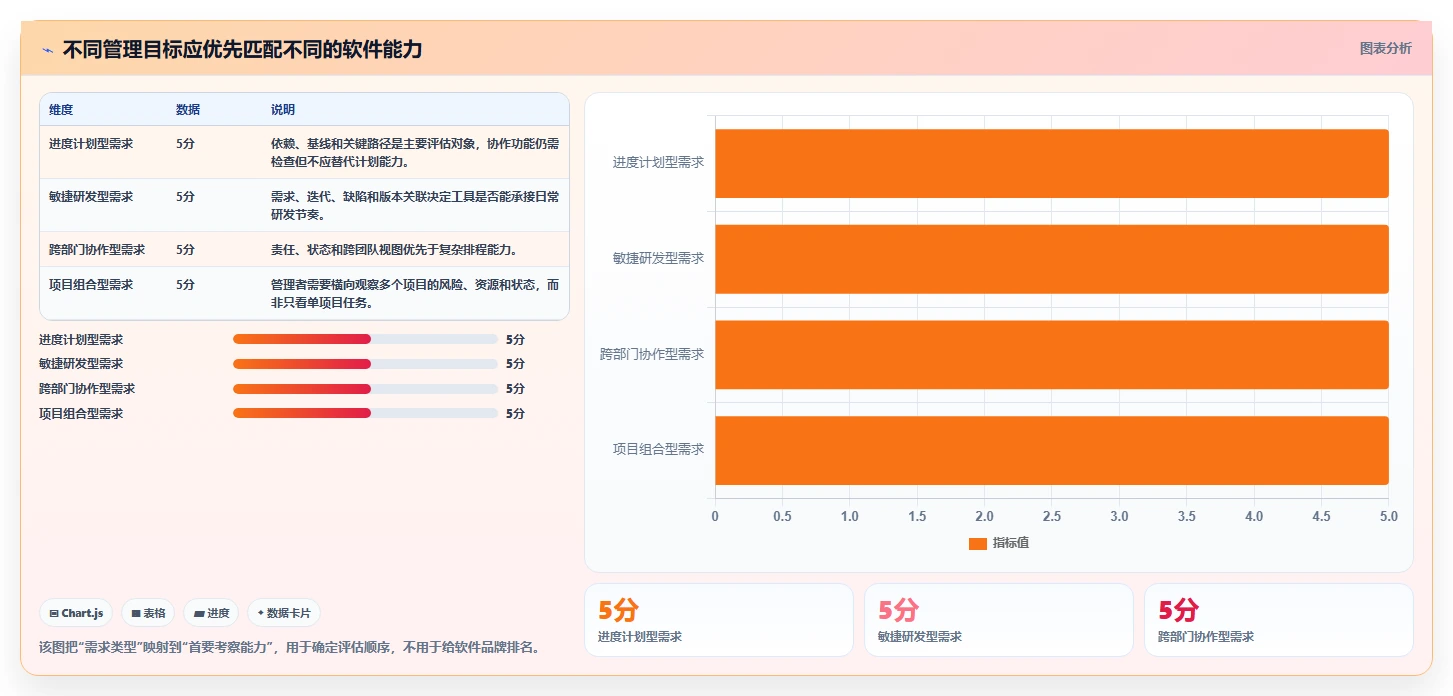Click the chart bar for 项目组合型需求
Viewport: 1453px width, 696px height.
[x=1051, y=450]
